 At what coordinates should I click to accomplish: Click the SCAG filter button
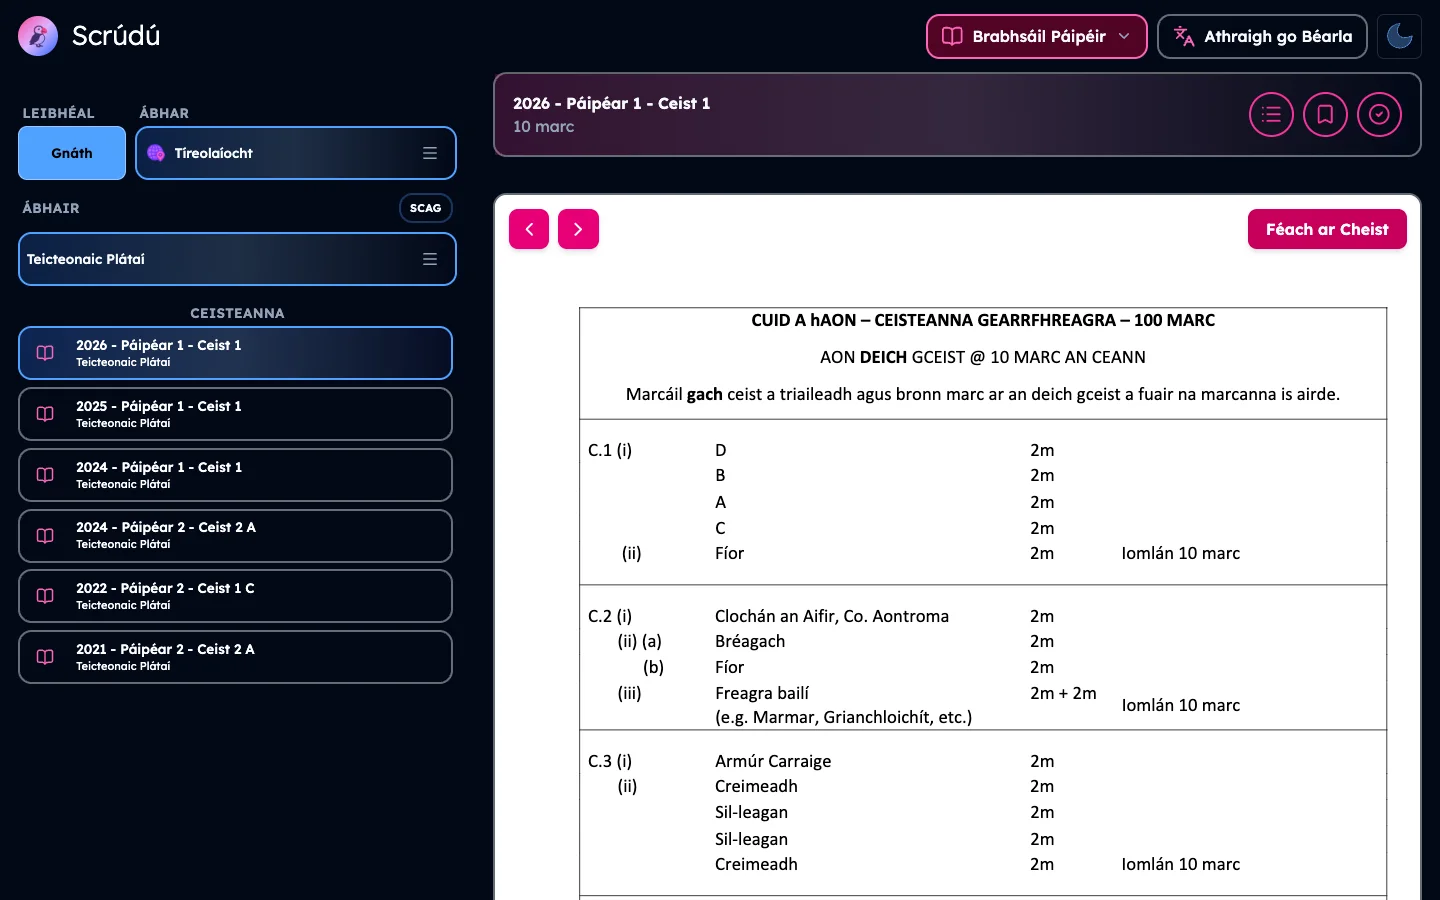coord(426,208)
